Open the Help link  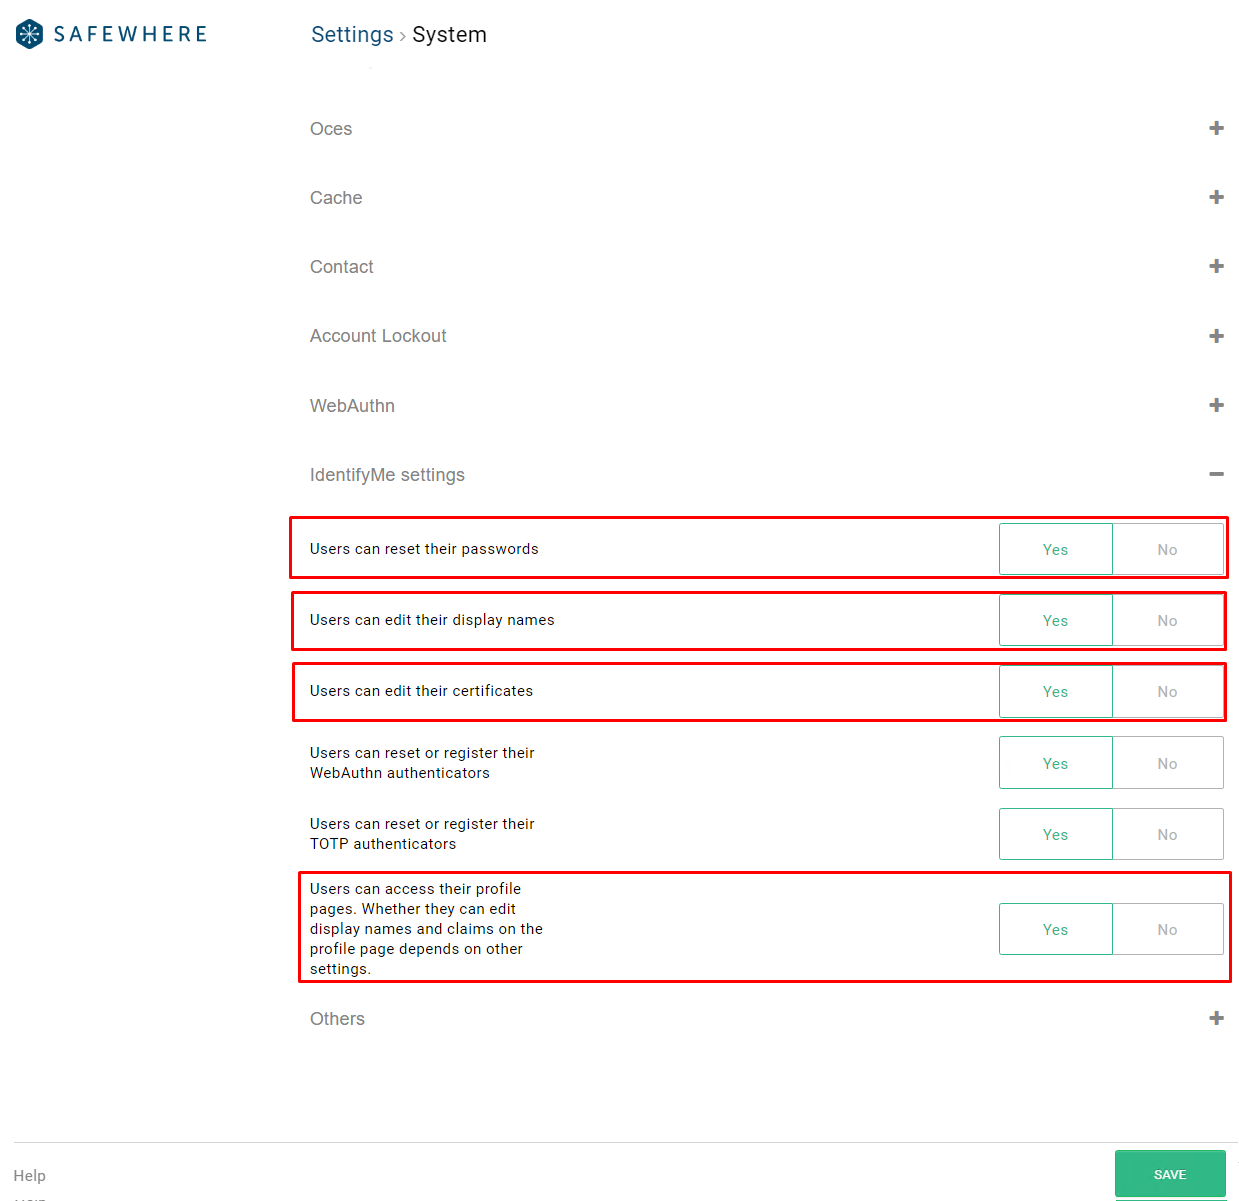tap(30, 1176)
